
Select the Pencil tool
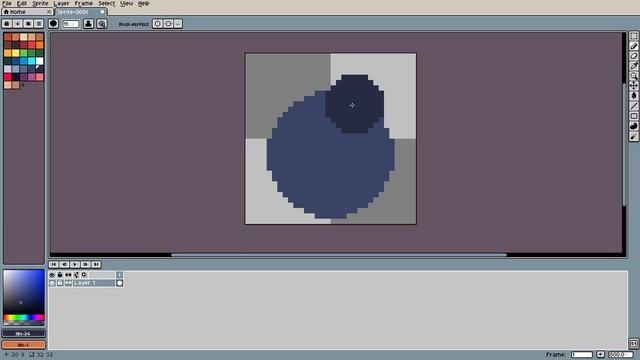[633, 46]
